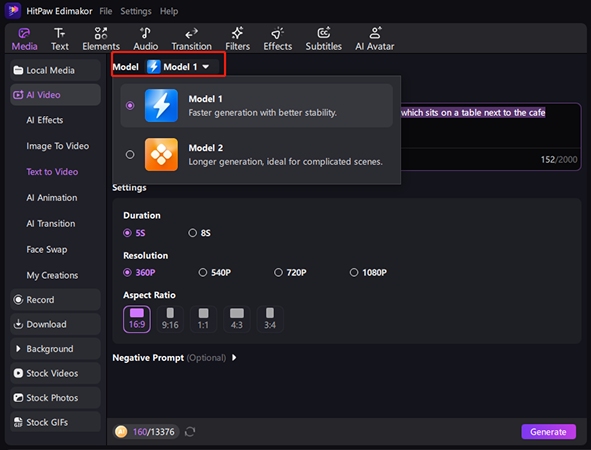
Task: Click the orange Model 2 icon
Action: (x=161, y=155)
